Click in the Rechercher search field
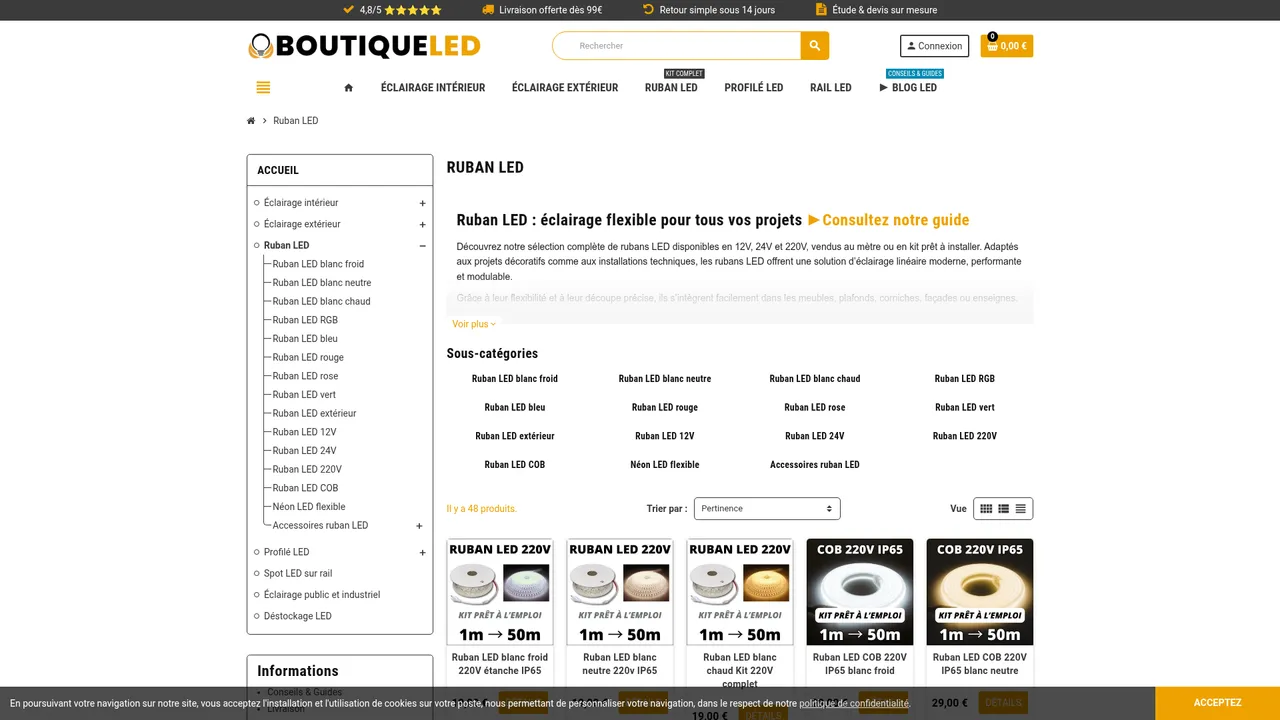 676,46
